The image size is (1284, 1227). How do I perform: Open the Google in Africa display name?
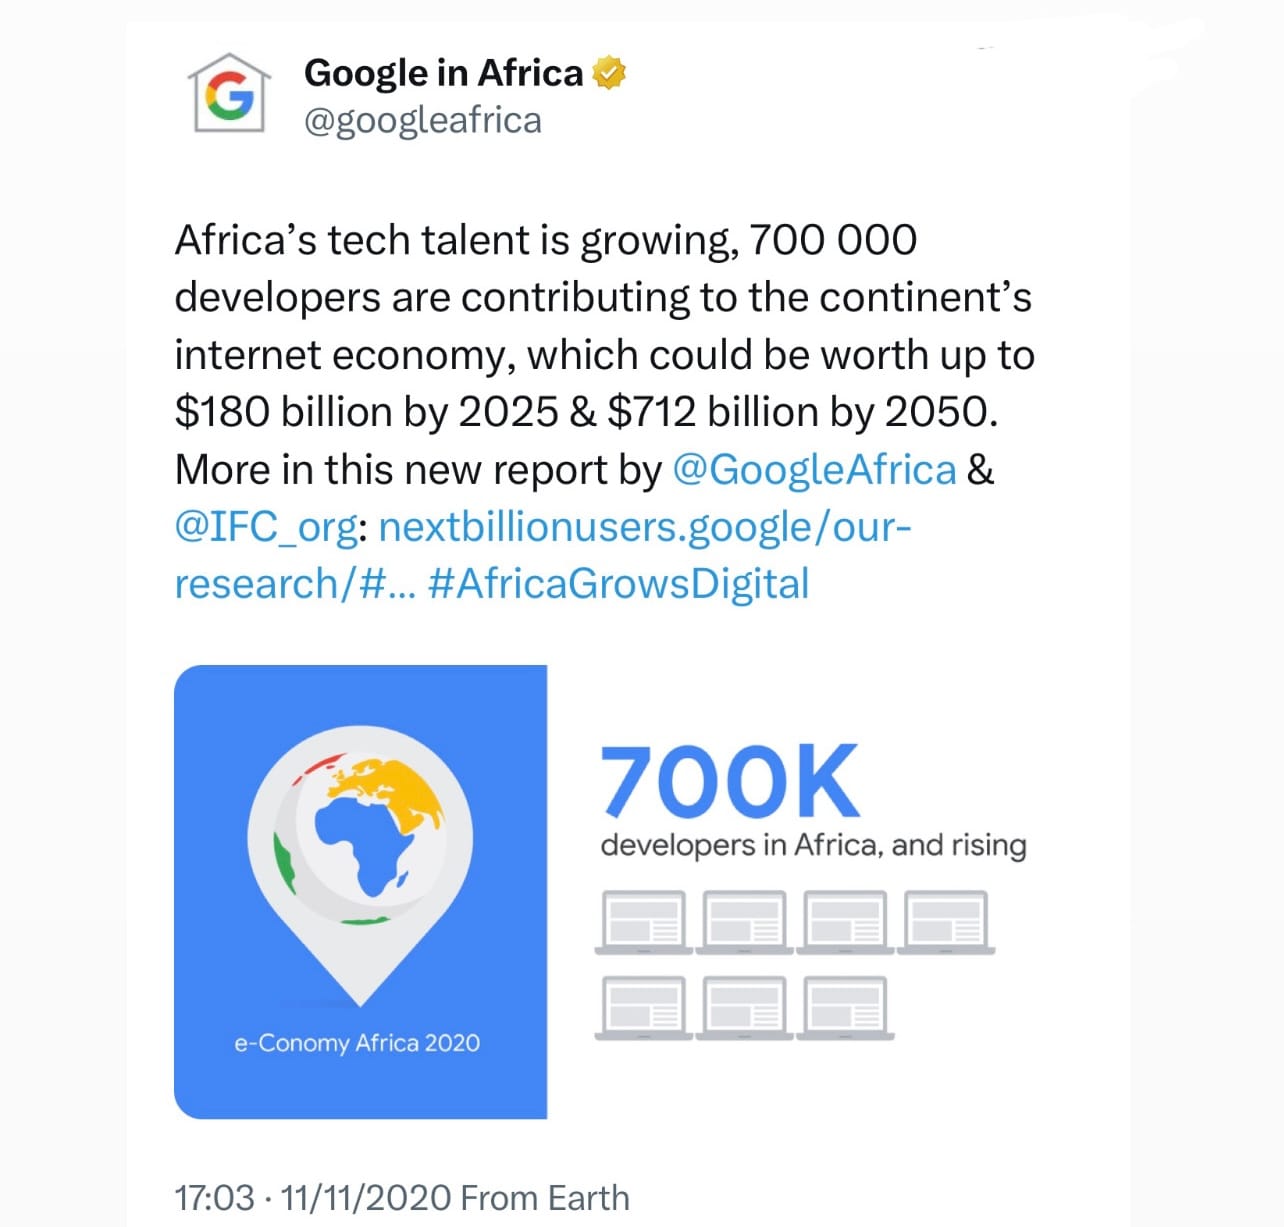pyautogui.click(x=443, y=73)
